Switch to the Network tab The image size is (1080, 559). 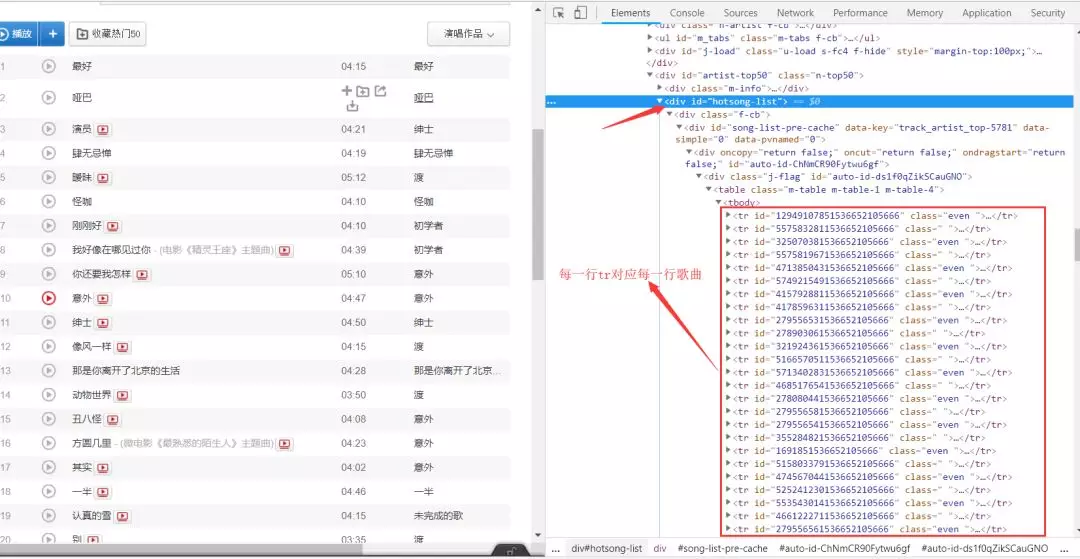coord(795,12)
